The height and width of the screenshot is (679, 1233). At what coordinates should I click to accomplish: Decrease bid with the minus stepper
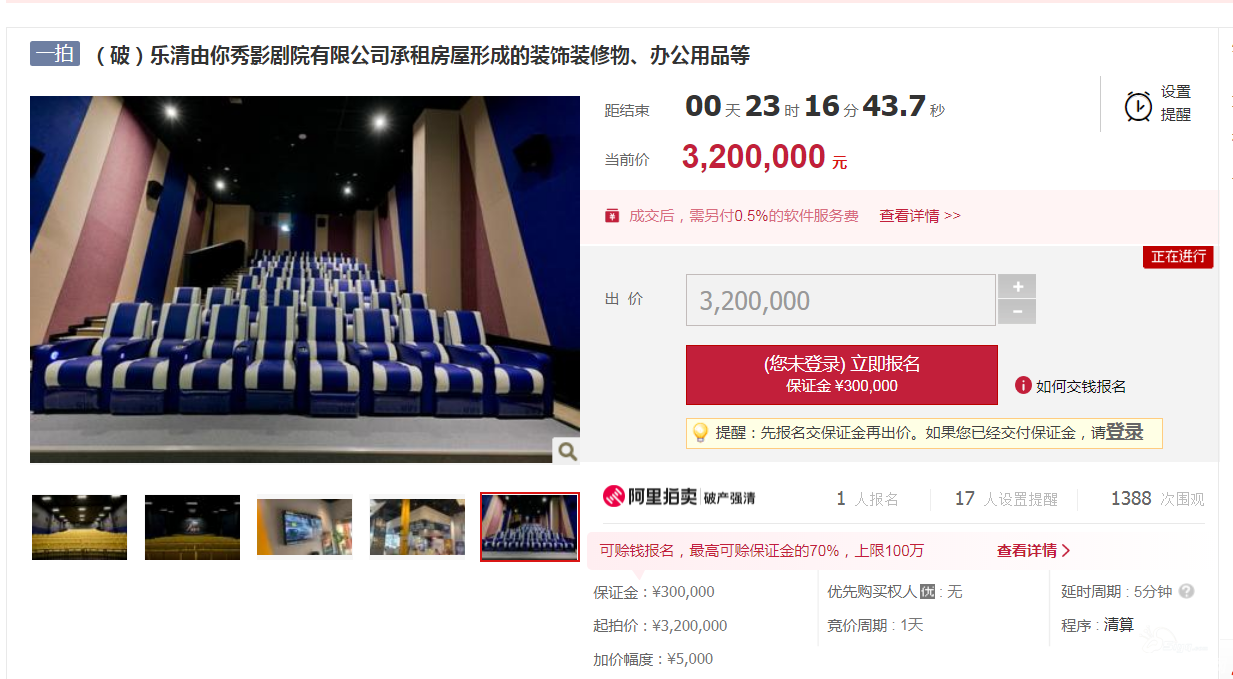pos(1017,312)
